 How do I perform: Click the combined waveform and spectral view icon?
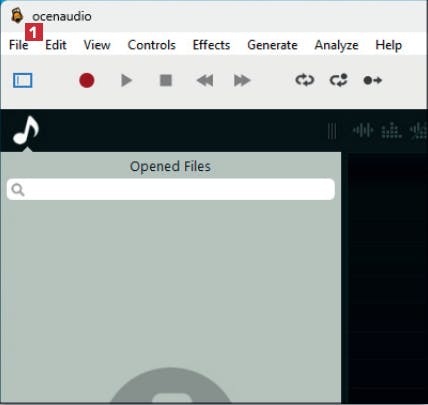419,130
